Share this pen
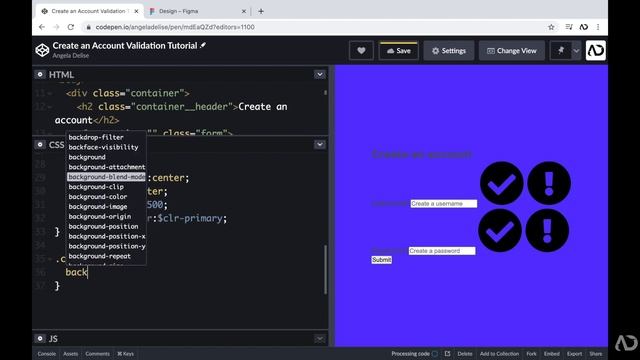Screen dimensions: 640x360 click(x=596, y=354)
